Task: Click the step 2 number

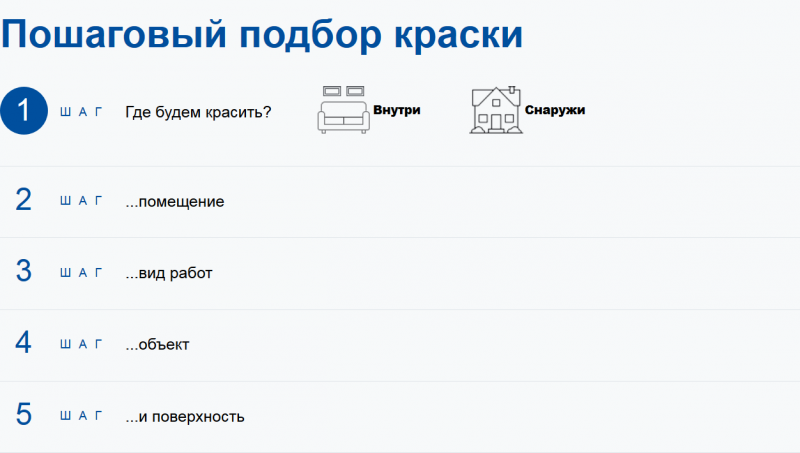Action: 23,200
